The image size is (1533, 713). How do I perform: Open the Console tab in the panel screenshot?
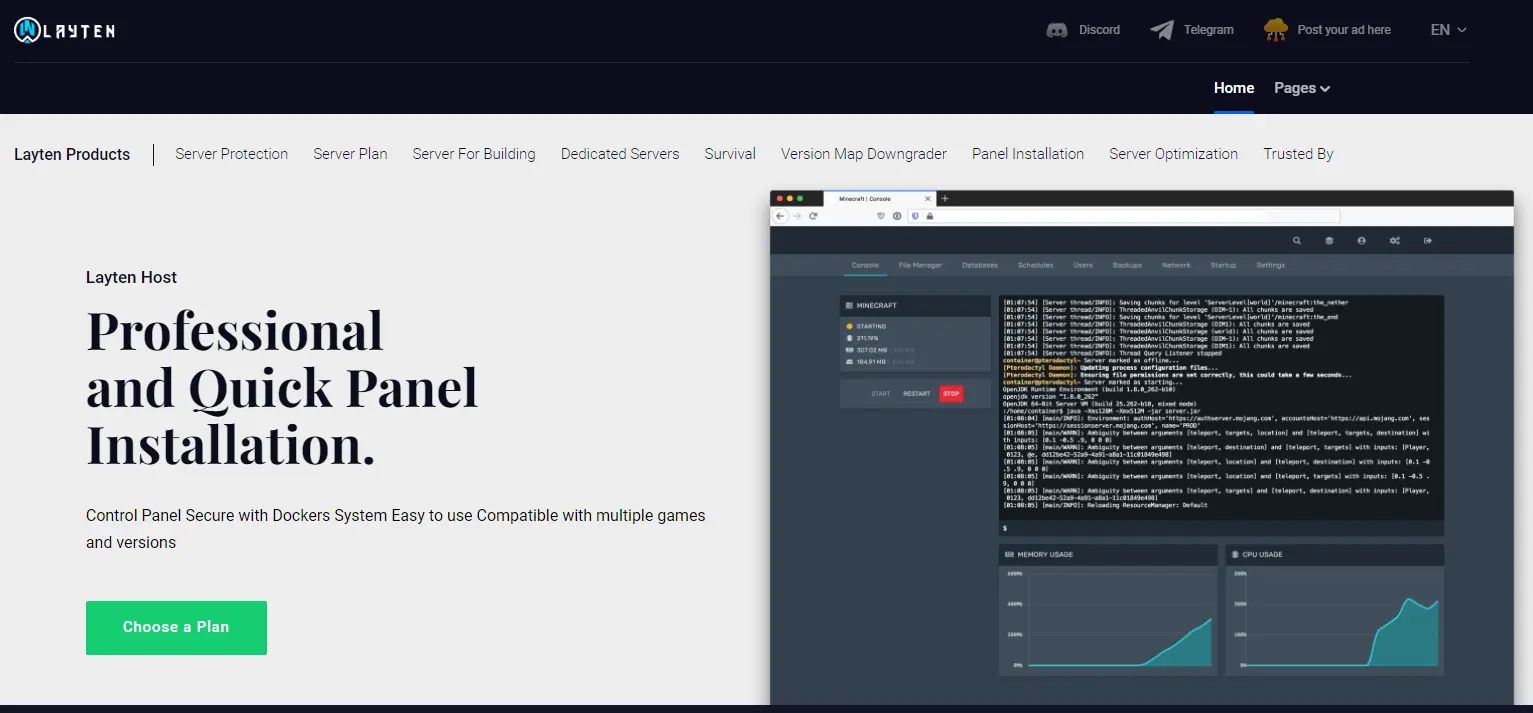pyautogui.click(x=865, y=265)
